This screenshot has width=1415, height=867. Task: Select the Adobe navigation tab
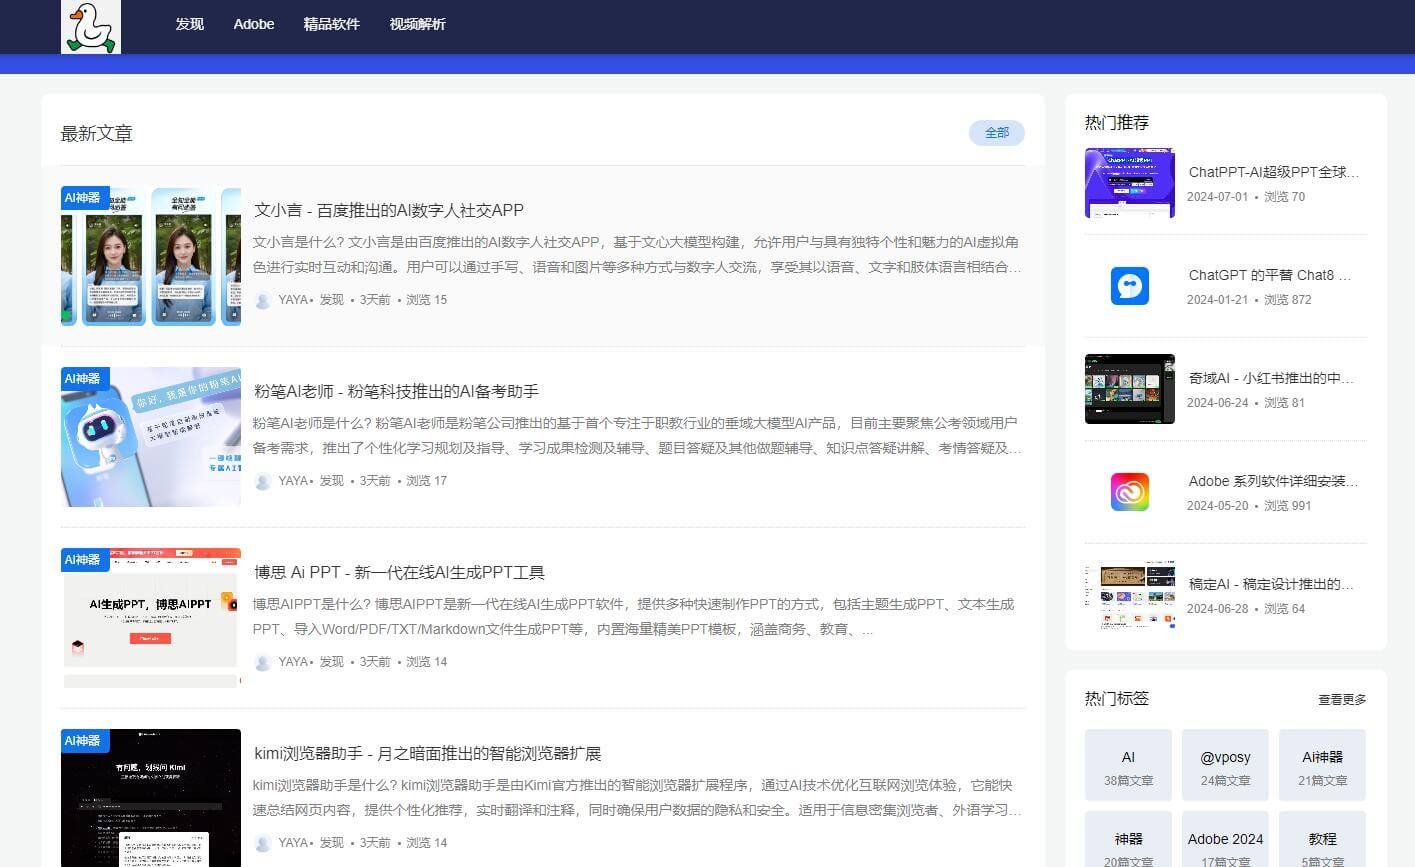pos(253,24)
